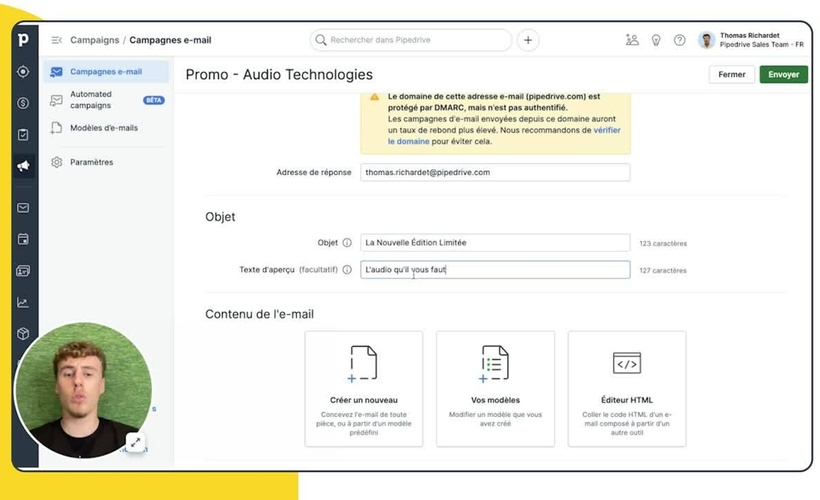
Task: Open Deals dollar icon in sidebar
Action: coord(23,103)
